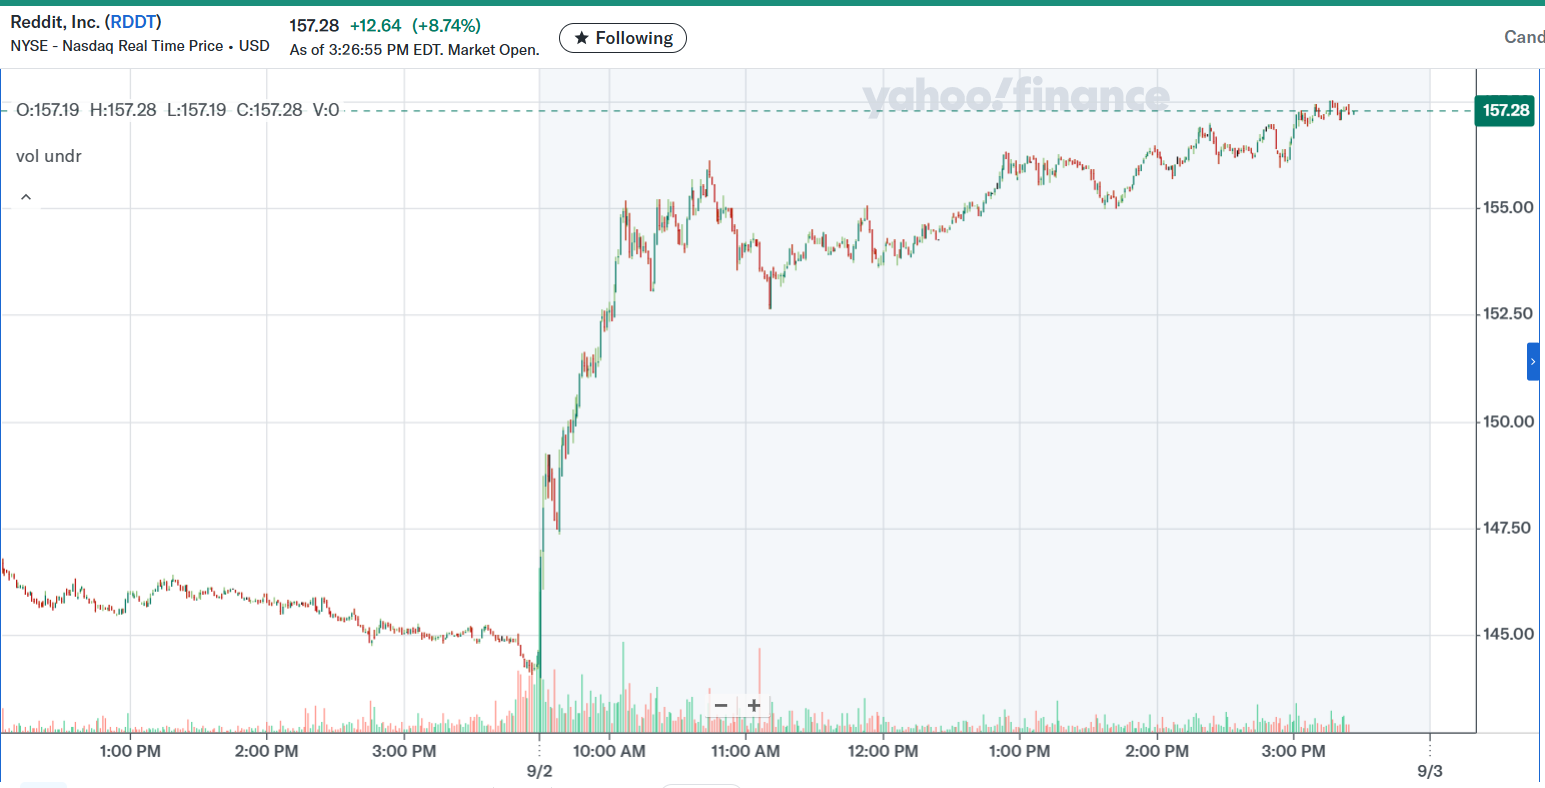The image size is (1545, 788).
Task: Click the 155.00 price axis label
Action: pyautogui.click(x=1508, y=208)
